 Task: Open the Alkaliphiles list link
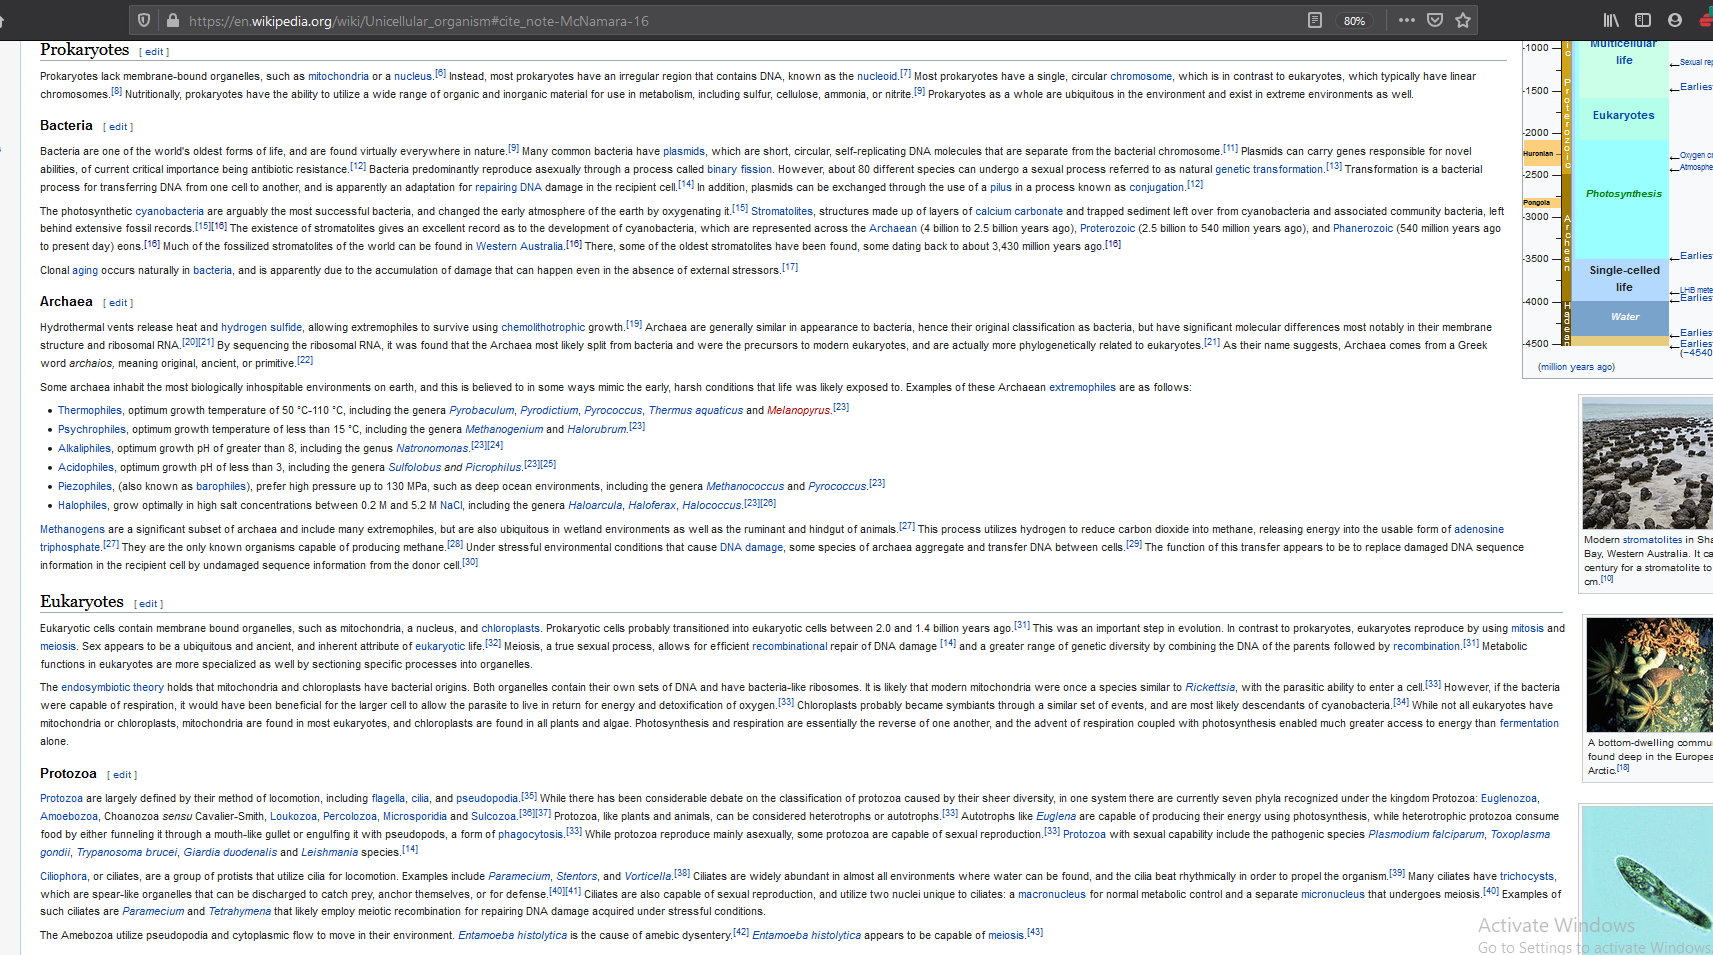85,449
